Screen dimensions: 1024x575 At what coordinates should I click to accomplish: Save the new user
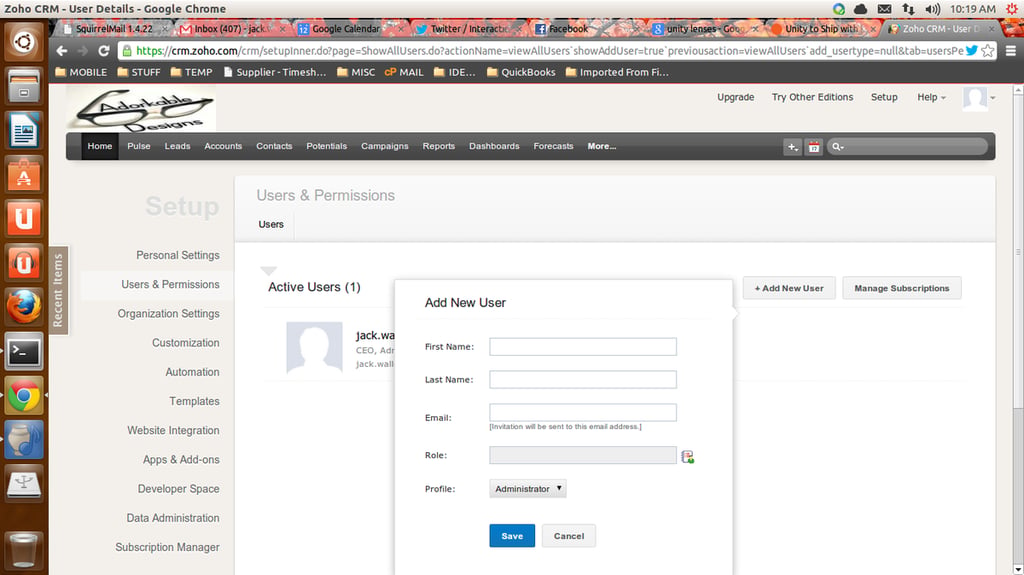point(512,536)
